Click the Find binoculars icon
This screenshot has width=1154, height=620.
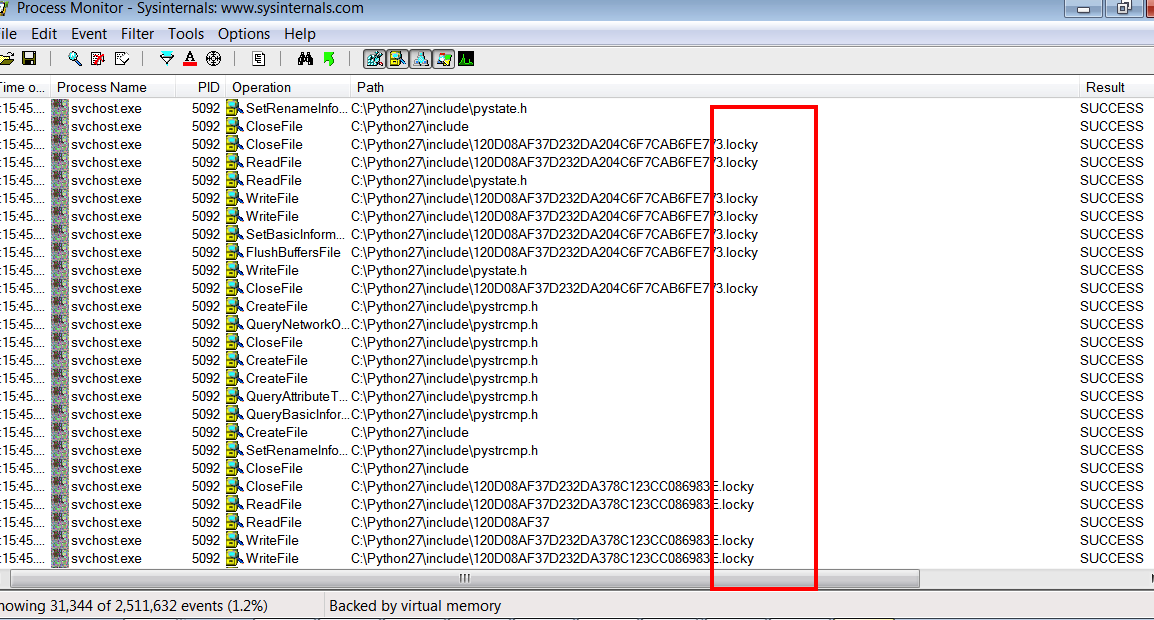tap(306, 59)
